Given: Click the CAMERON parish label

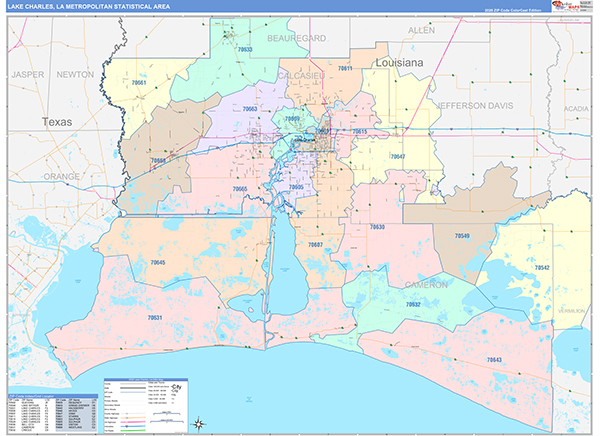Looking at the screenshot, I should (426, 283).
